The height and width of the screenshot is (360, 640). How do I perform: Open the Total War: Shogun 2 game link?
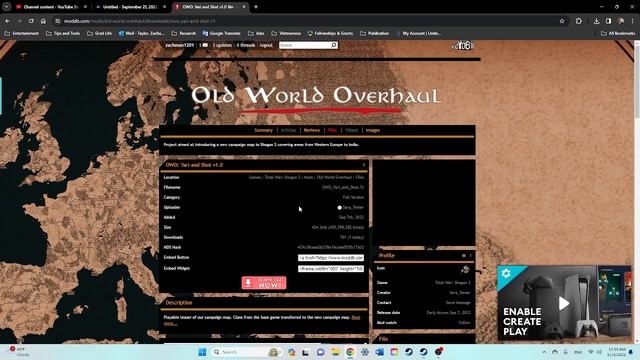(x=453, y=282)
